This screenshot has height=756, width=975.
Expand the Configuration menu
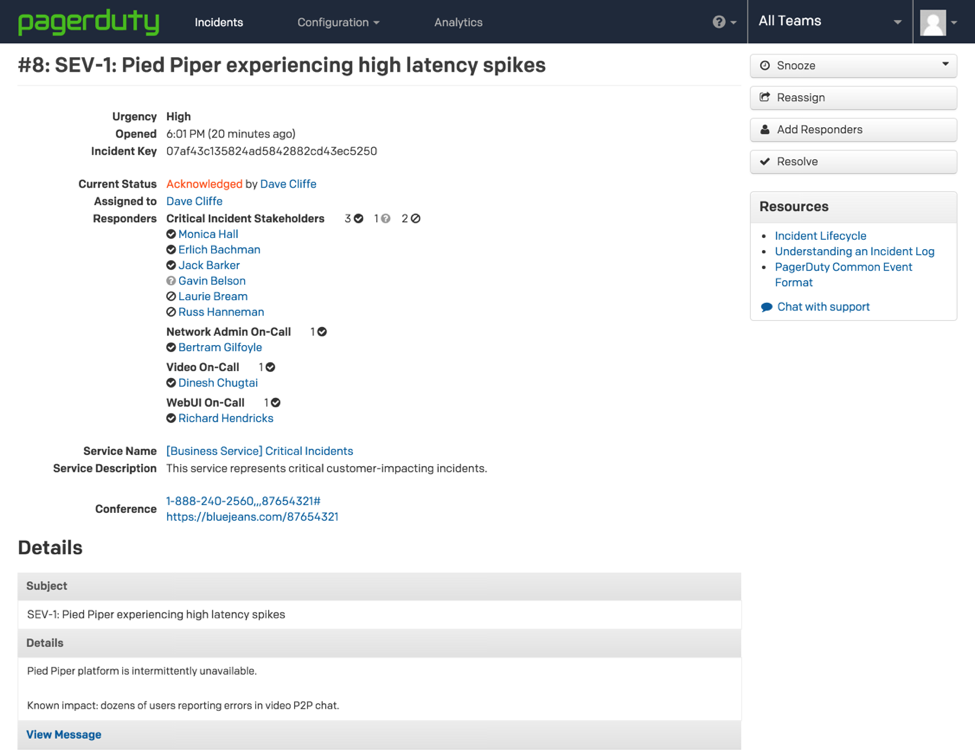coord(338,22)
